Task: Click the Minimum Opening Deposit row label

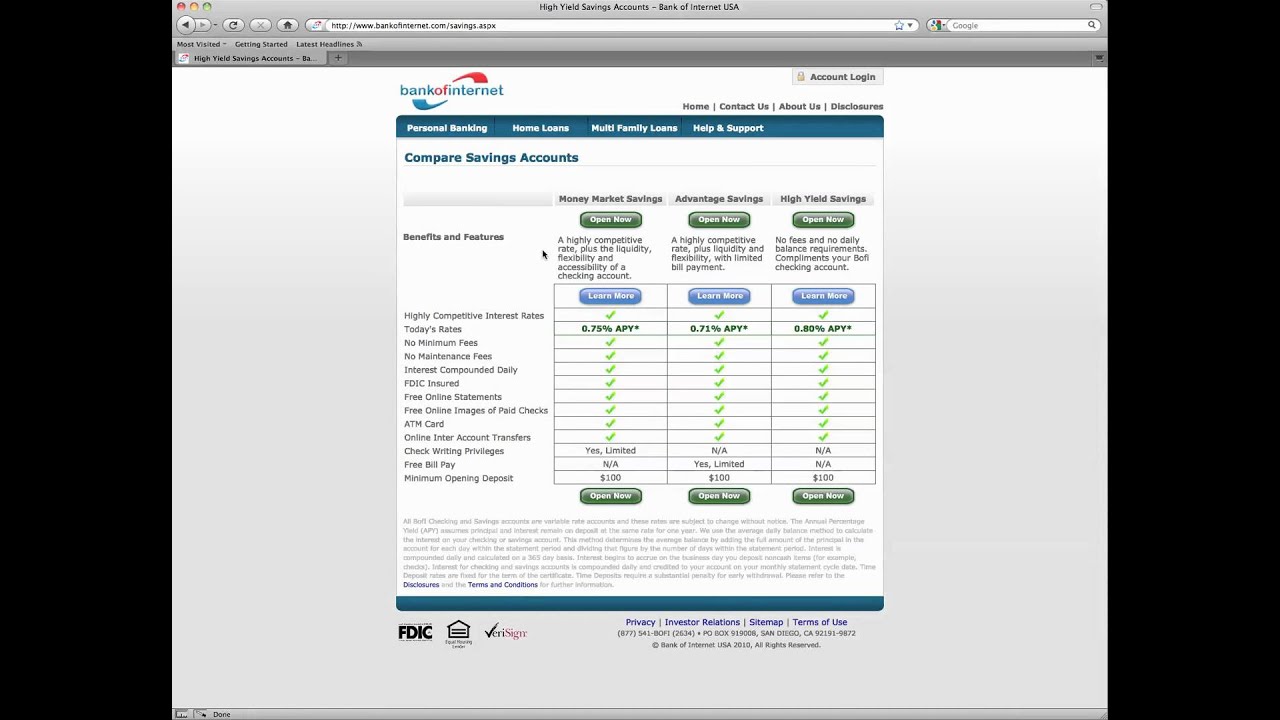Action: coord(458,478)
